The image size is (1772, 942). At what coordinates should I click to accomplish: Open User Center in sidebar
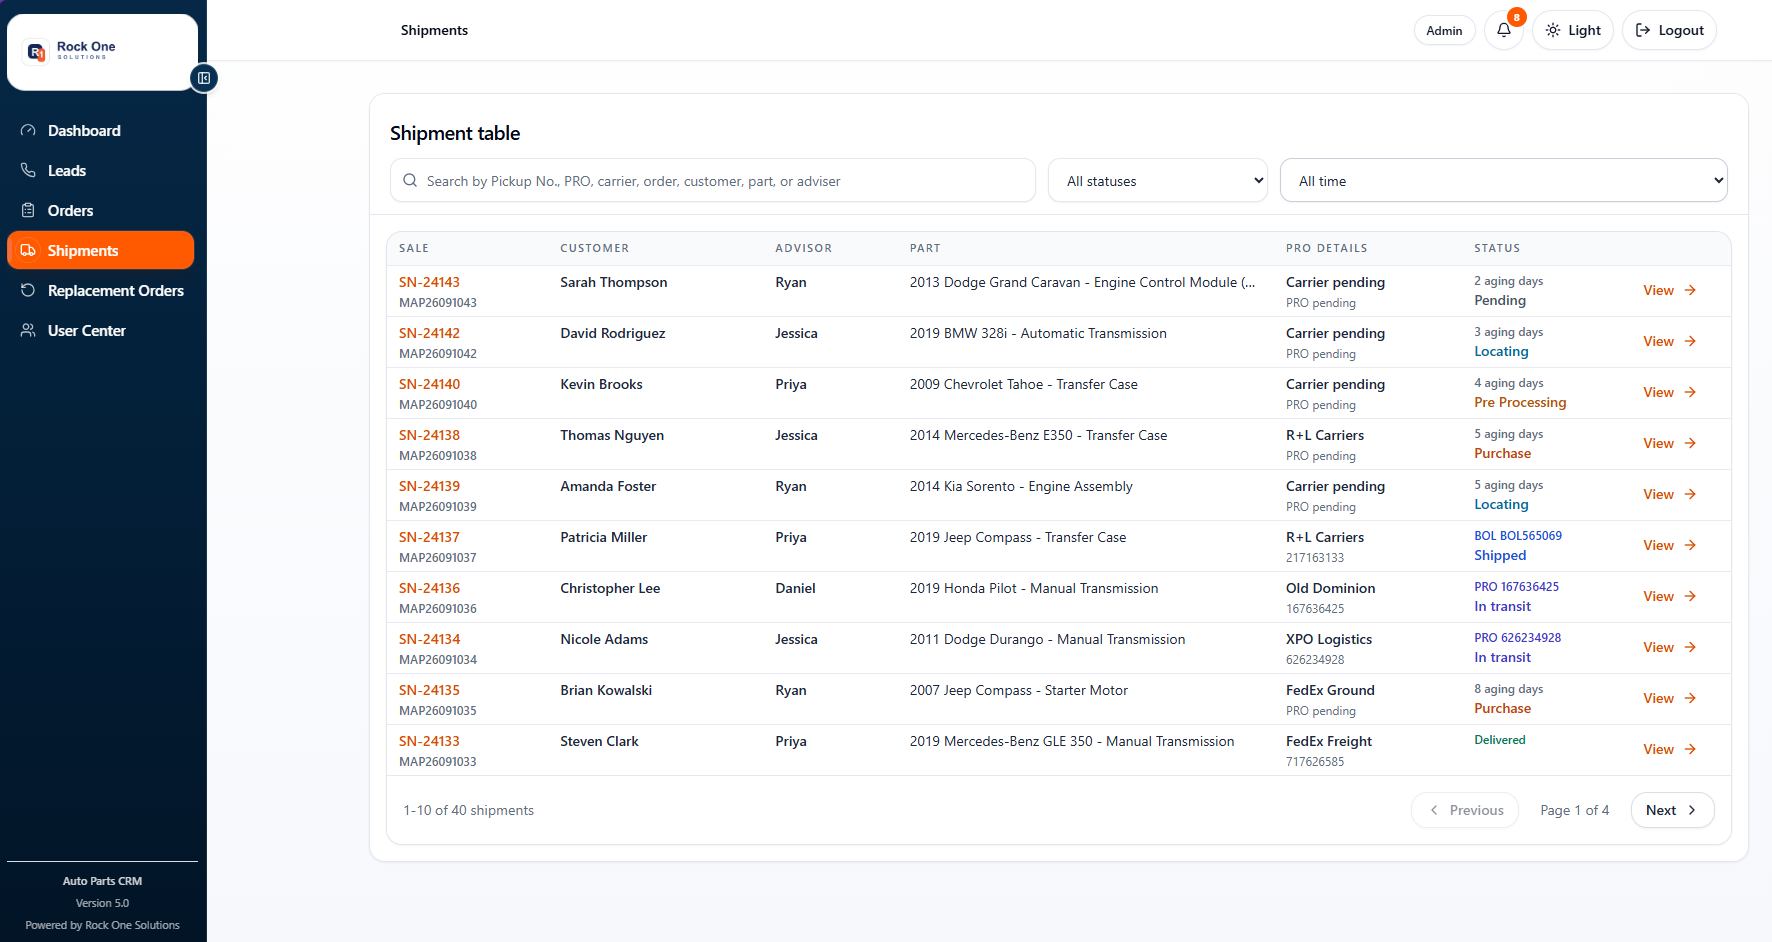tap(100, 331)
